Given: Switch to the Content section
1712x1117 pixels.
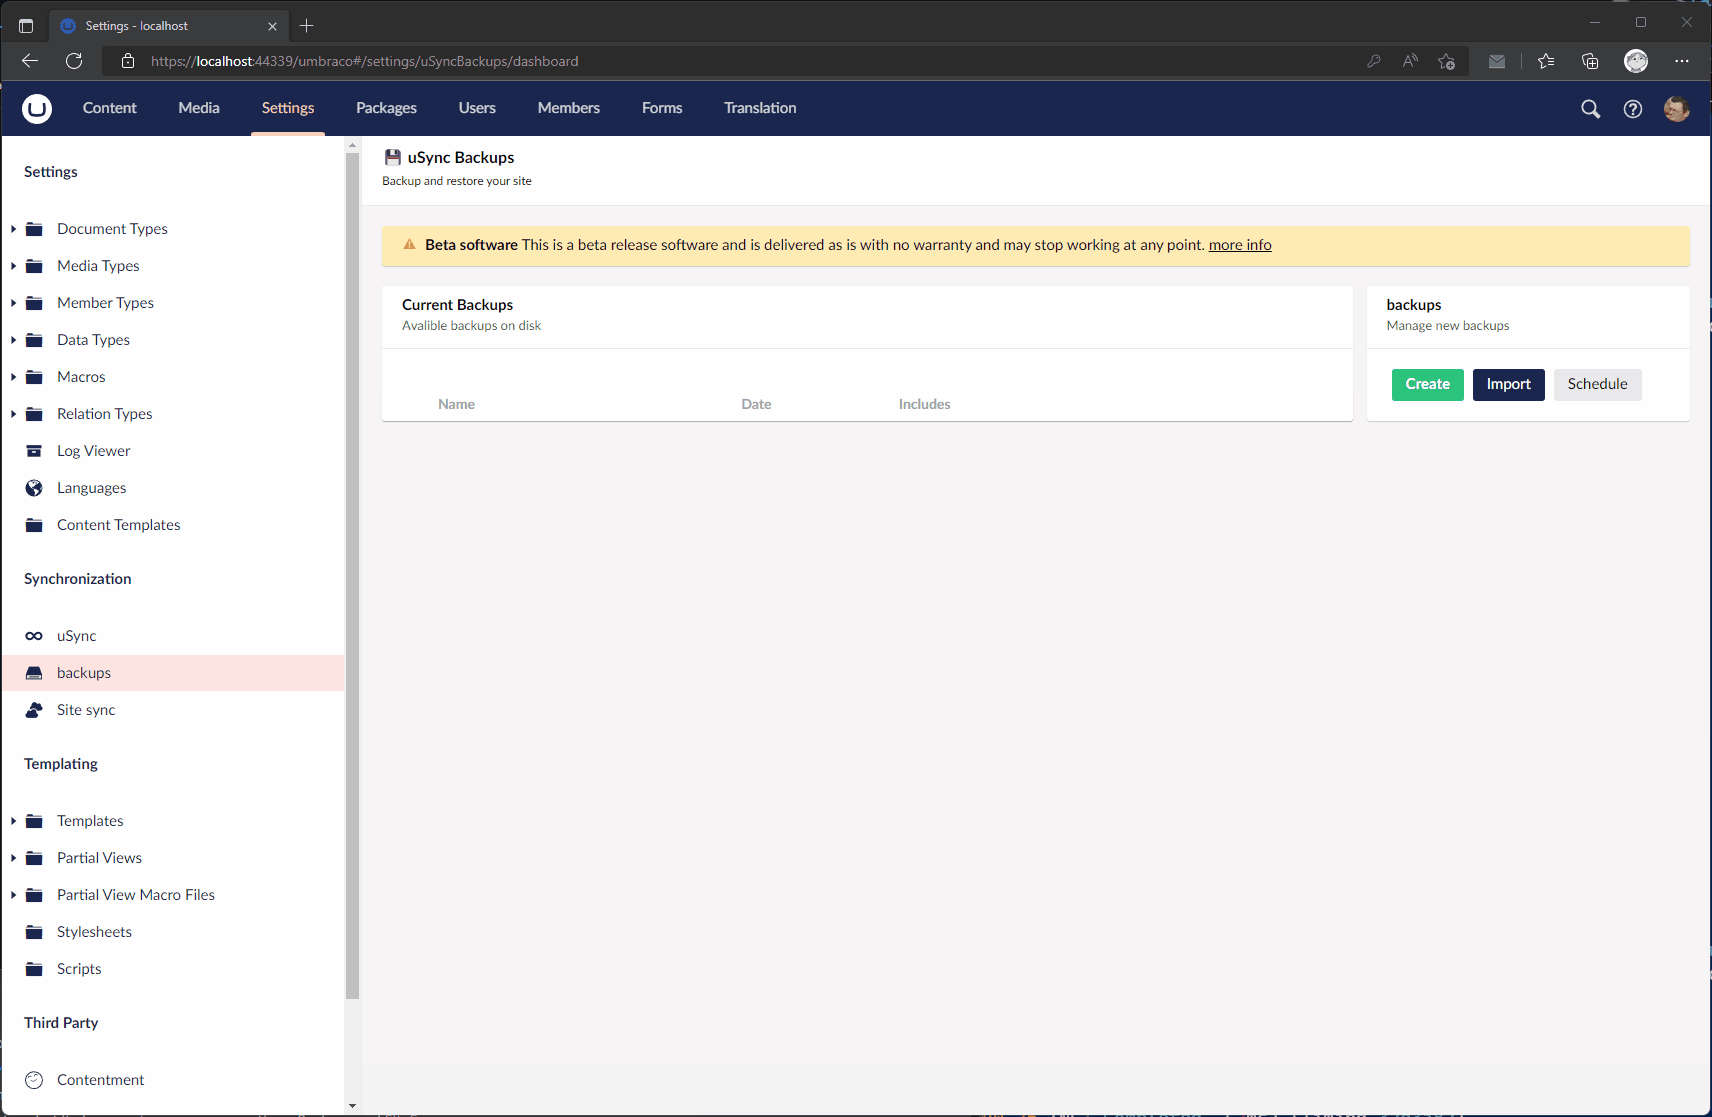Looking at the screenshot, I should [x=109, y=108].
